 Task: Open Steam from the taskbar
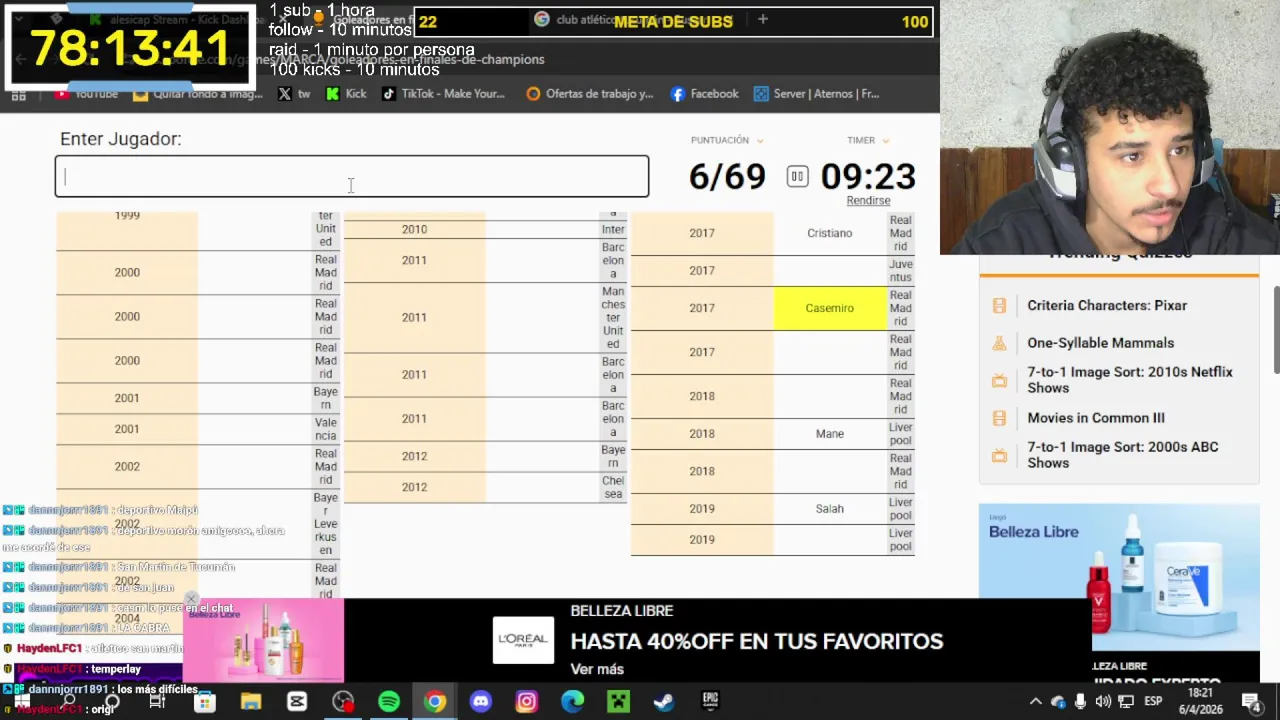pos(664,702)
